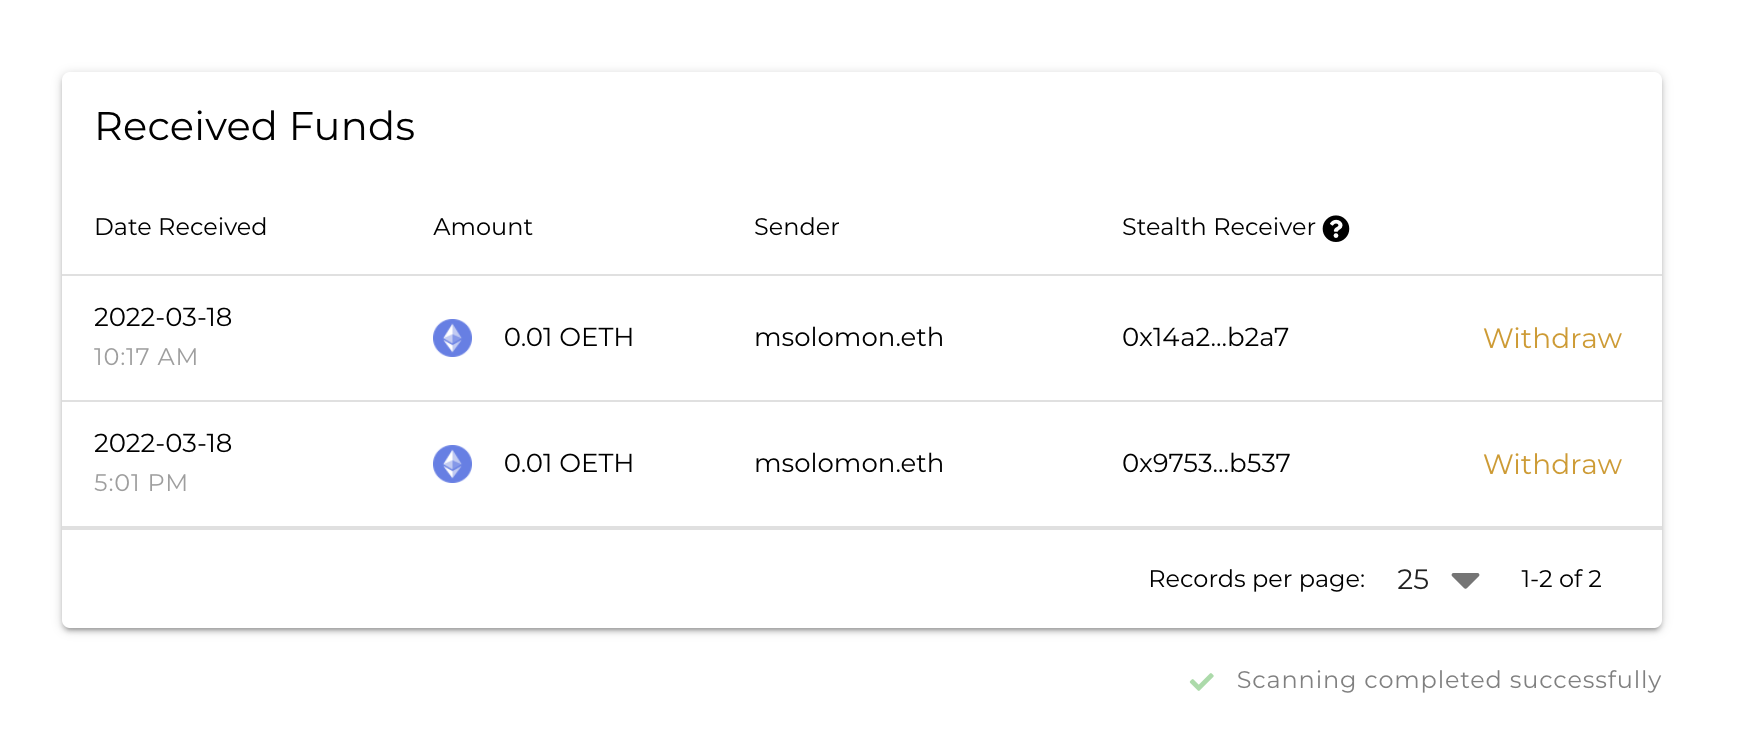Click the 0.01 OETH amount in the first row
This screenshot has width=1754, height=746.
[568, 337]
